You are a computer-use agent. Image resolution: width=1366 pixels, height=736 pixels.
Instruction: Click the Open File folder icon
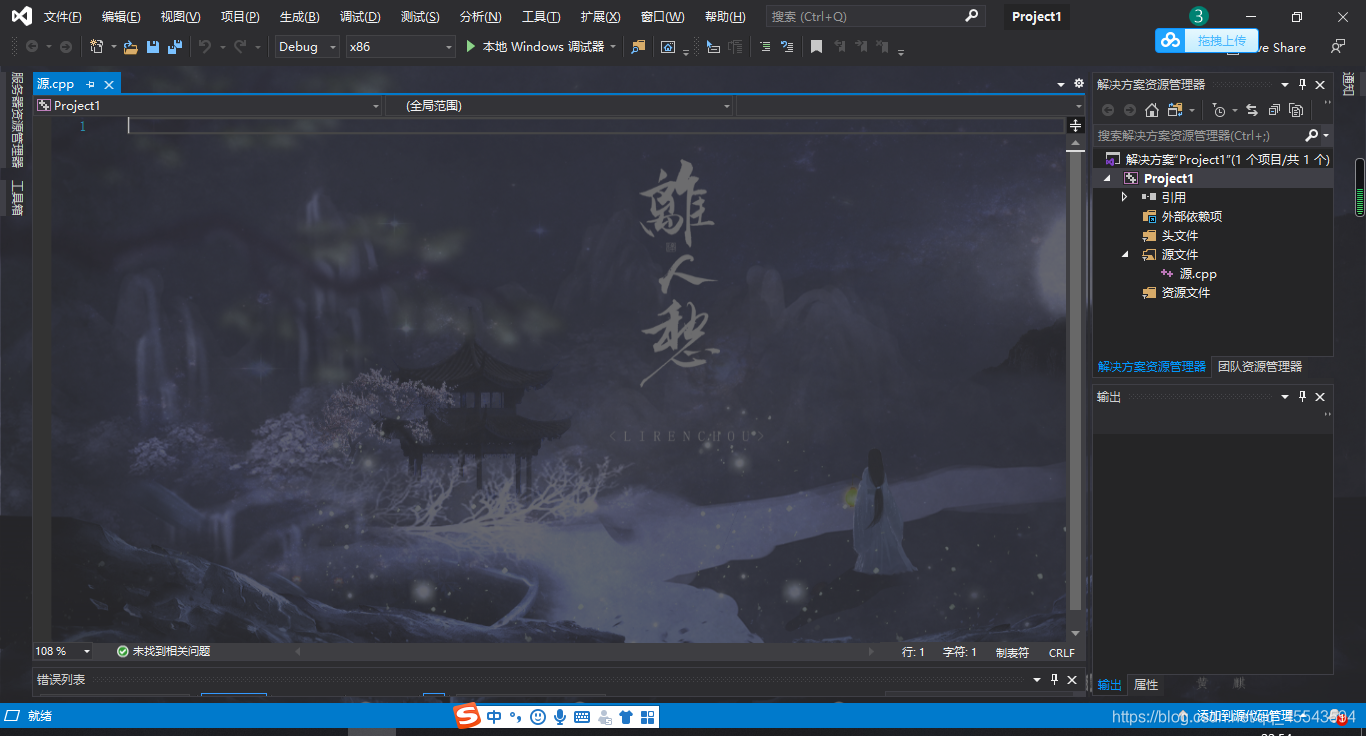pyautogui.click(x=130, y=46)
